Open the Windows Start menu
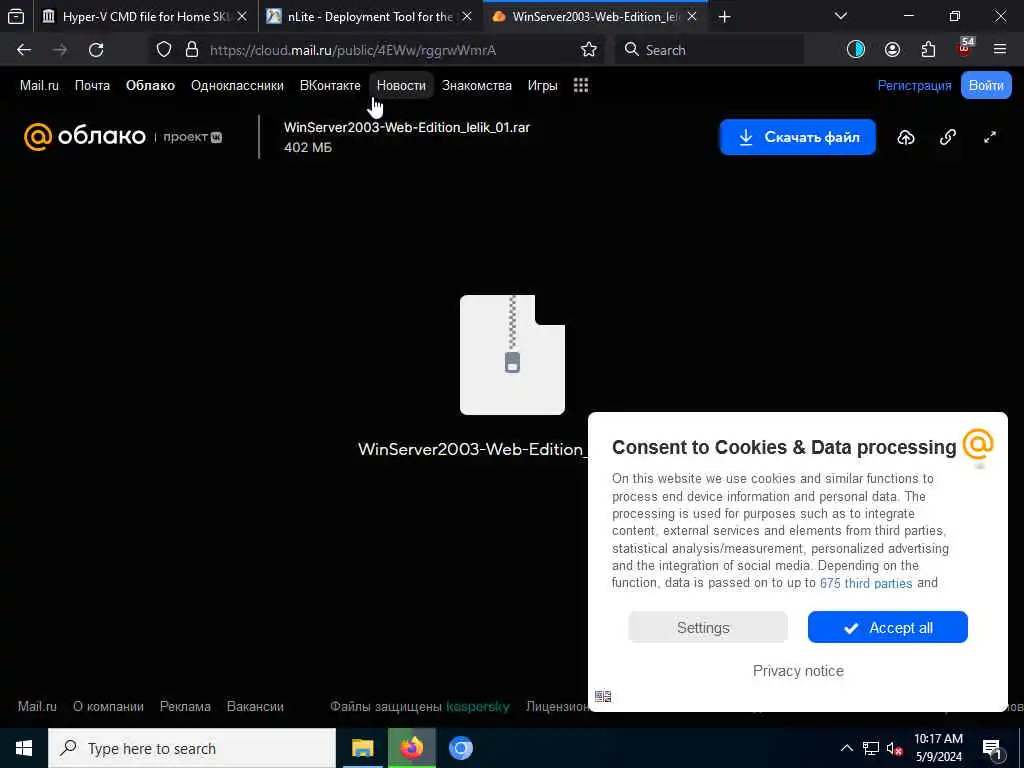 24,748
